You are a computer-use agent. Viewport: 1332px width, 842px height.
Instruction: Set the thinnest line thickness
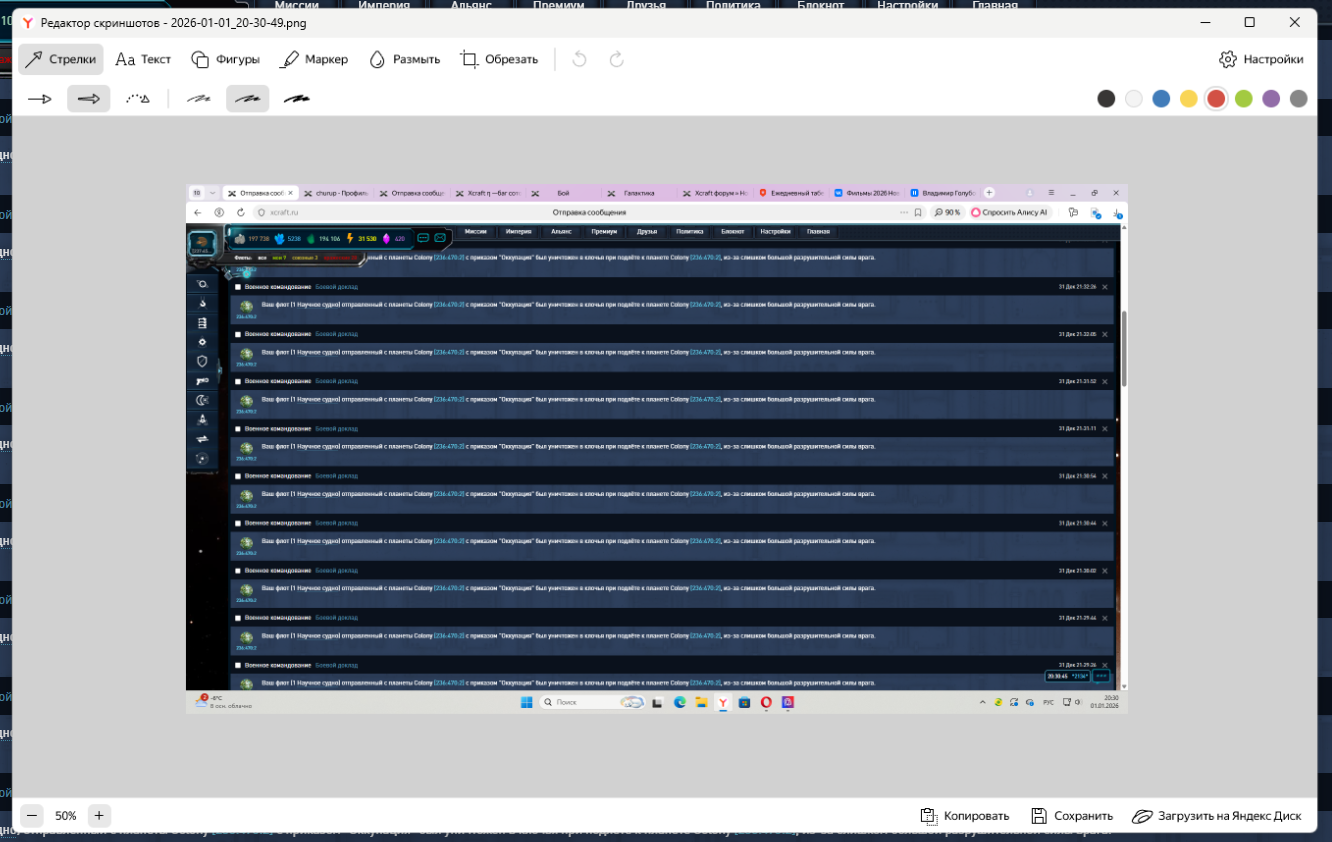198,98
